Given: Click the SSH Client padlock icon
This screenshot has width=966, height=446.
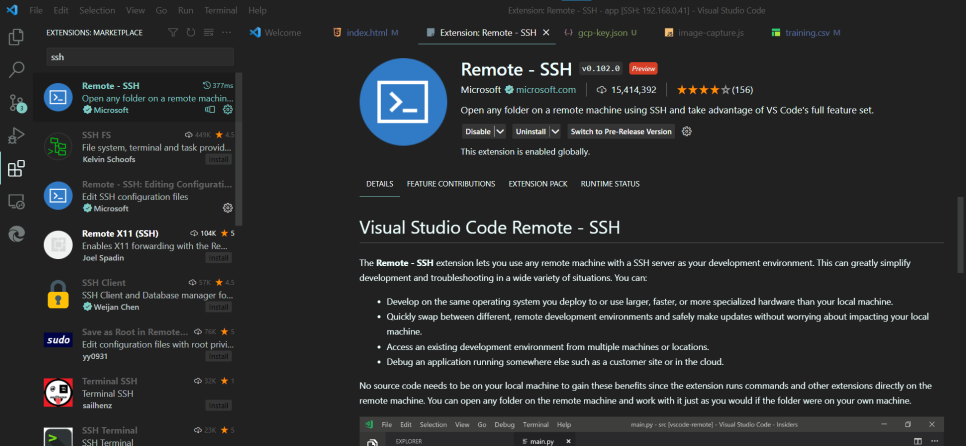Looking at the screenshot, I should coord(58,294).
